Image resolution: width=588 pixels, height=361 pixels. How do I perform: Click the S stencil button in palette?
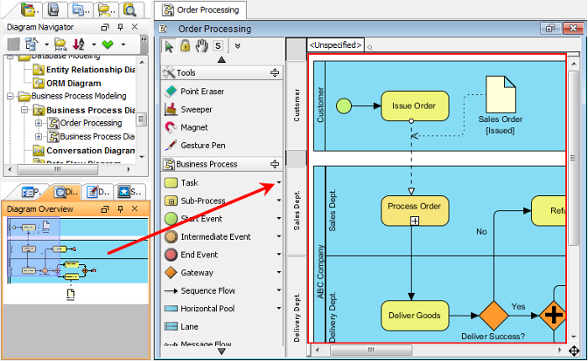pyautogui.click(x=218, y=46)
